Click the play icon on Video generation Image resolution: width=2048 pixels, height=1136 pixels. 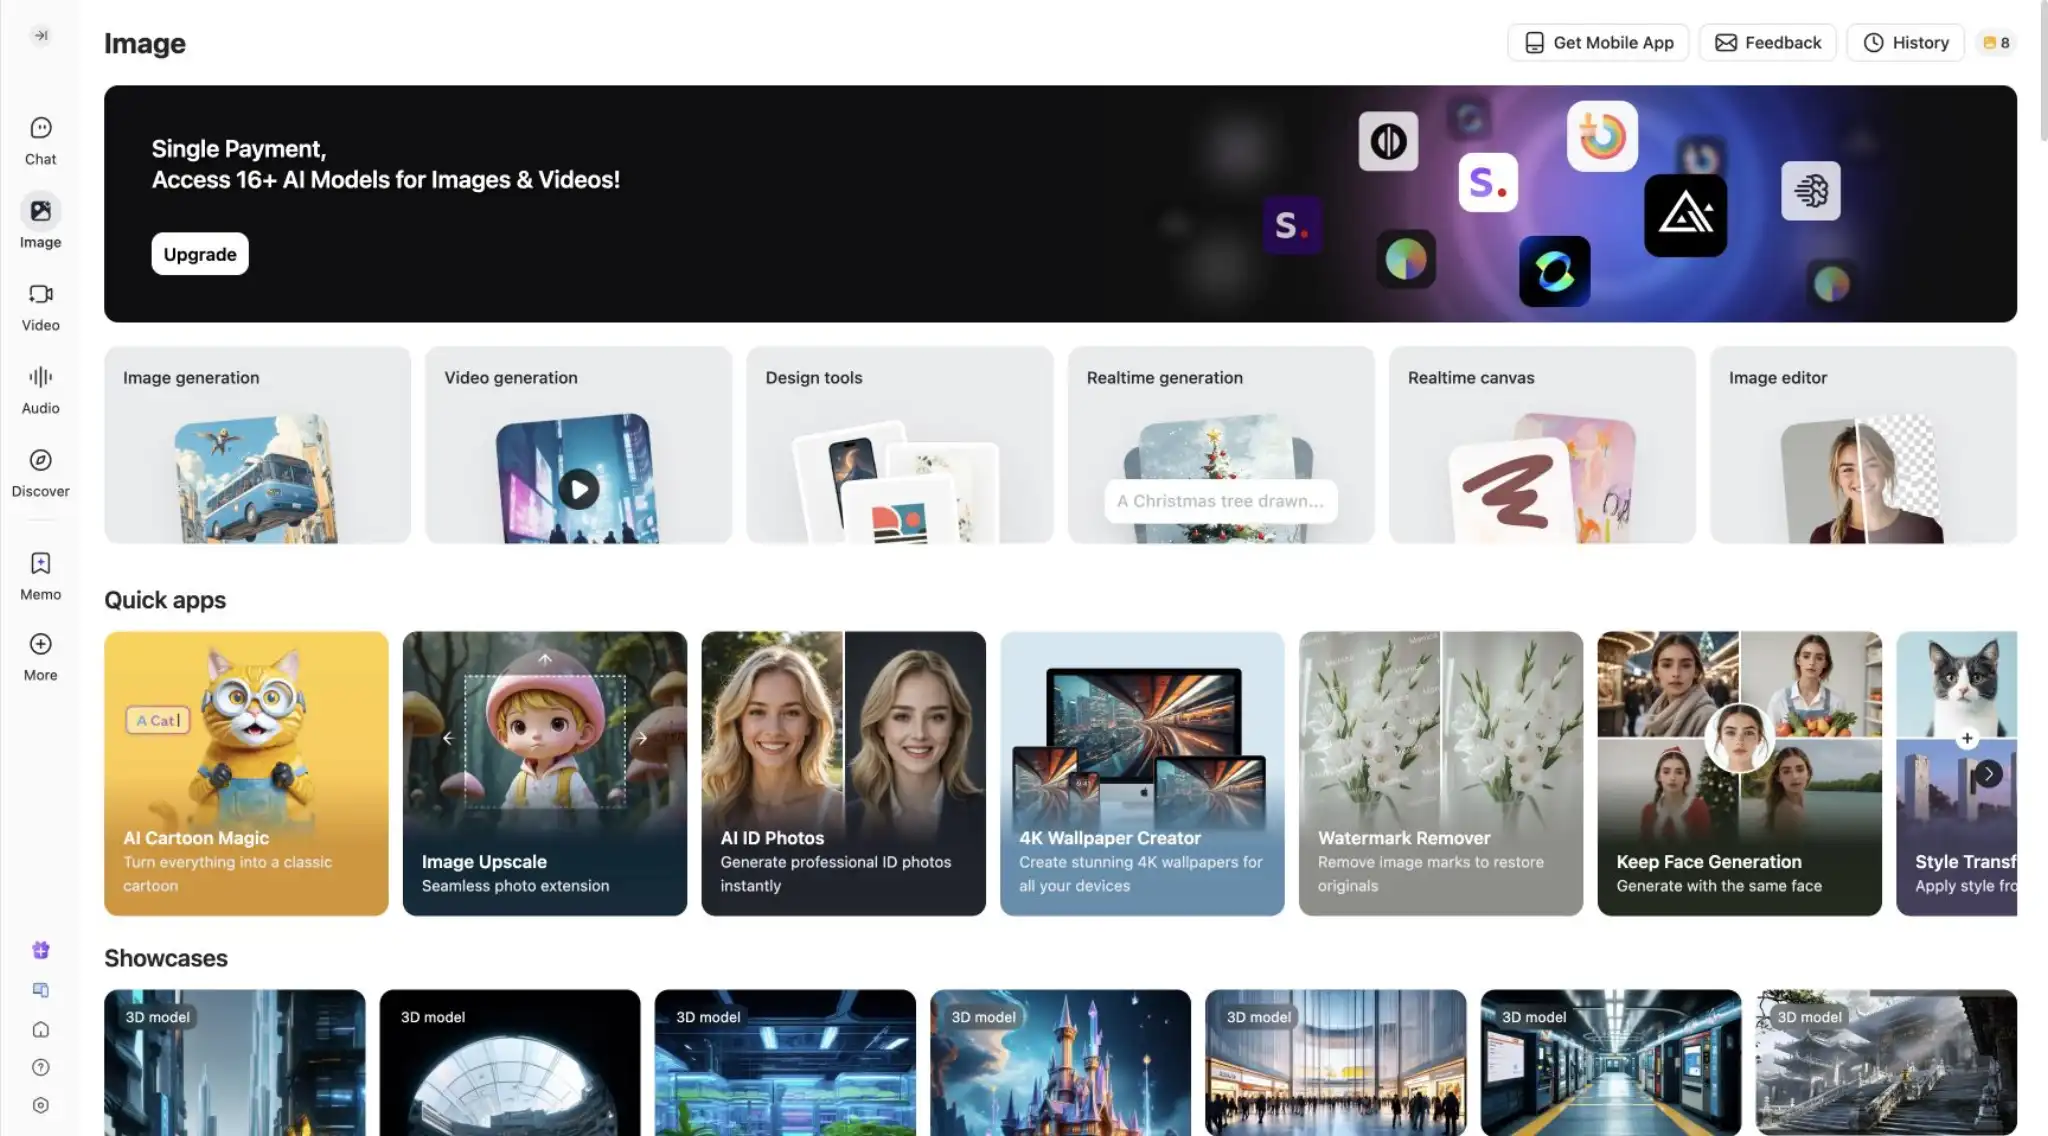tap(578, 490)
